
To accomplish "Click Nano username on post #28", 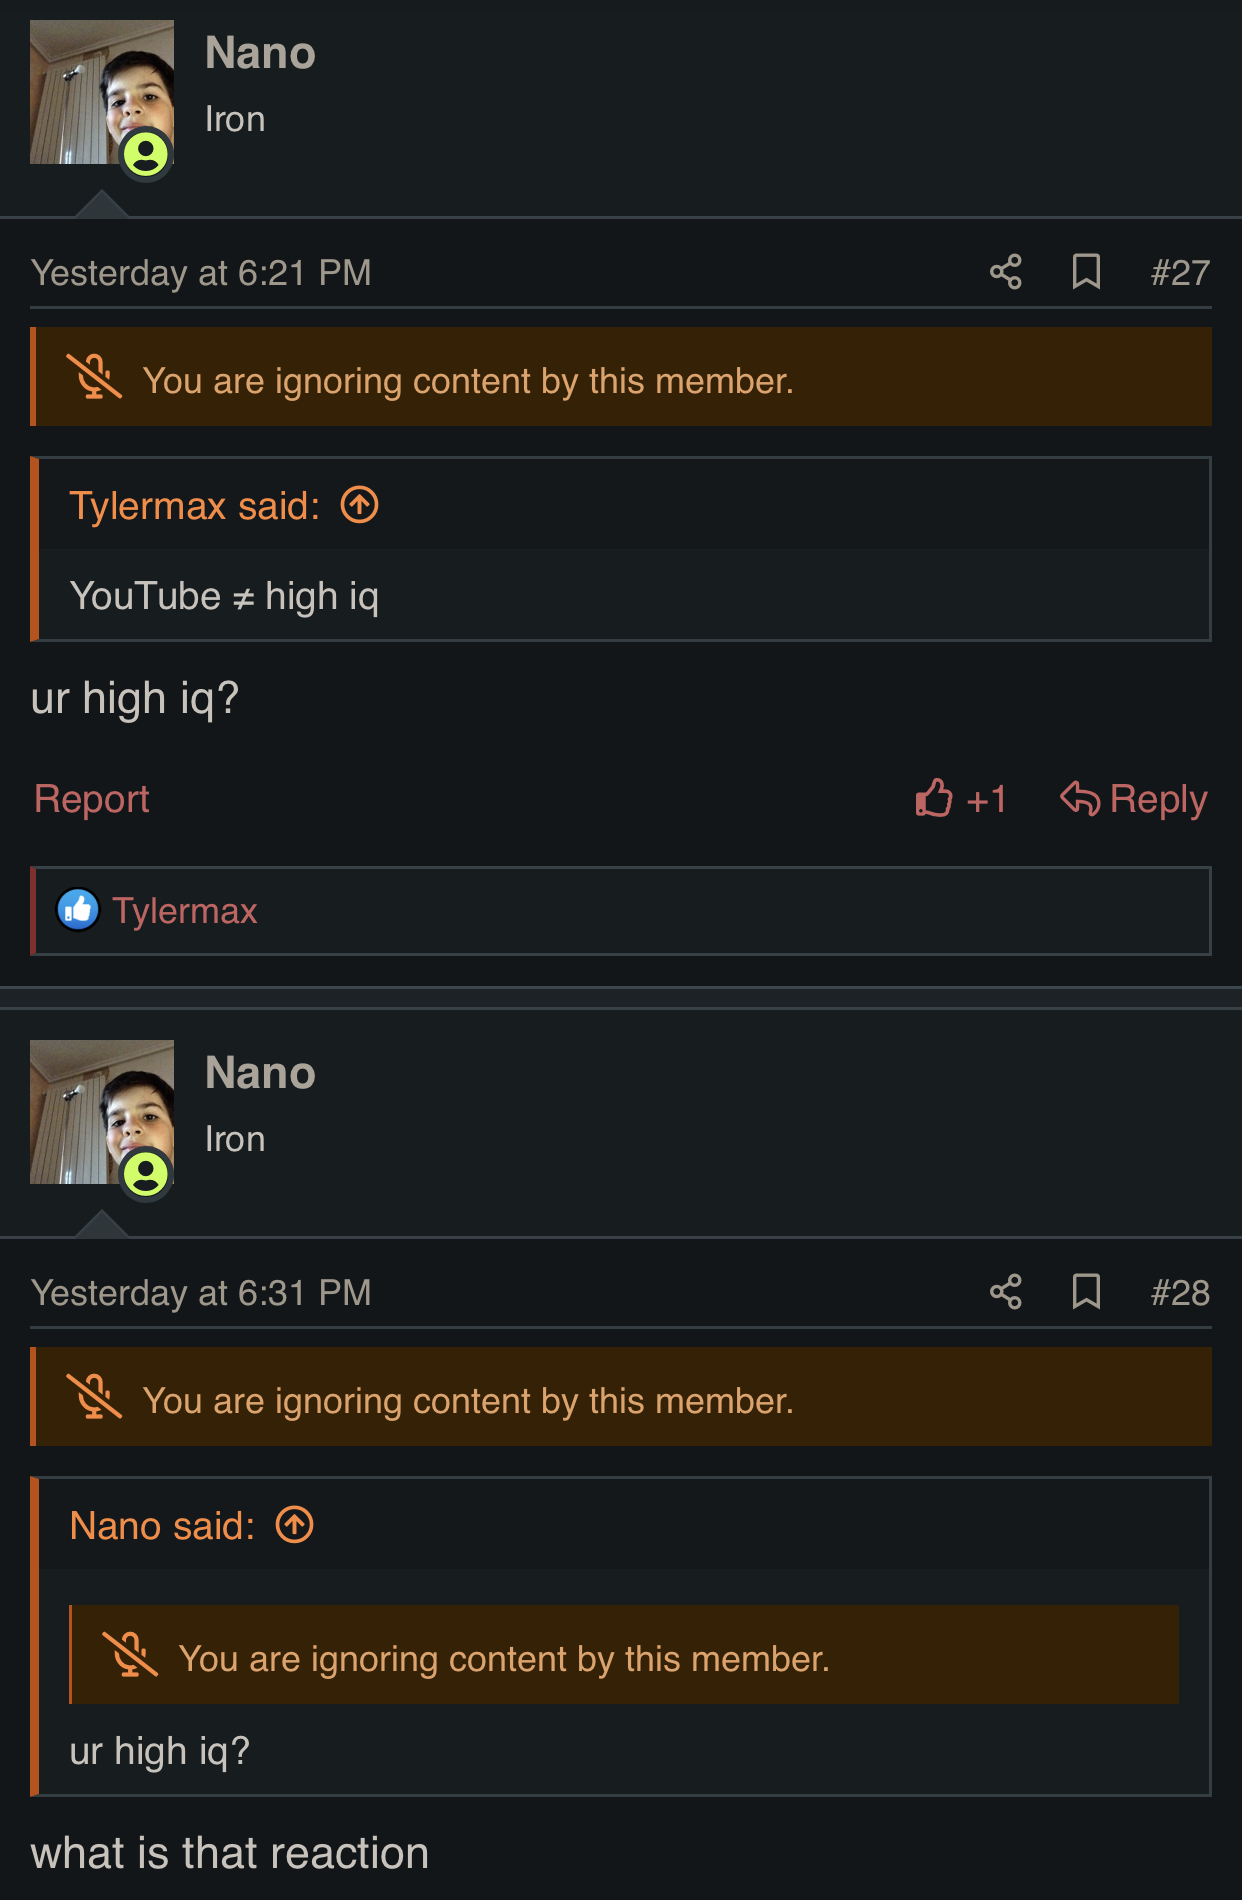I will [260, 1073].
